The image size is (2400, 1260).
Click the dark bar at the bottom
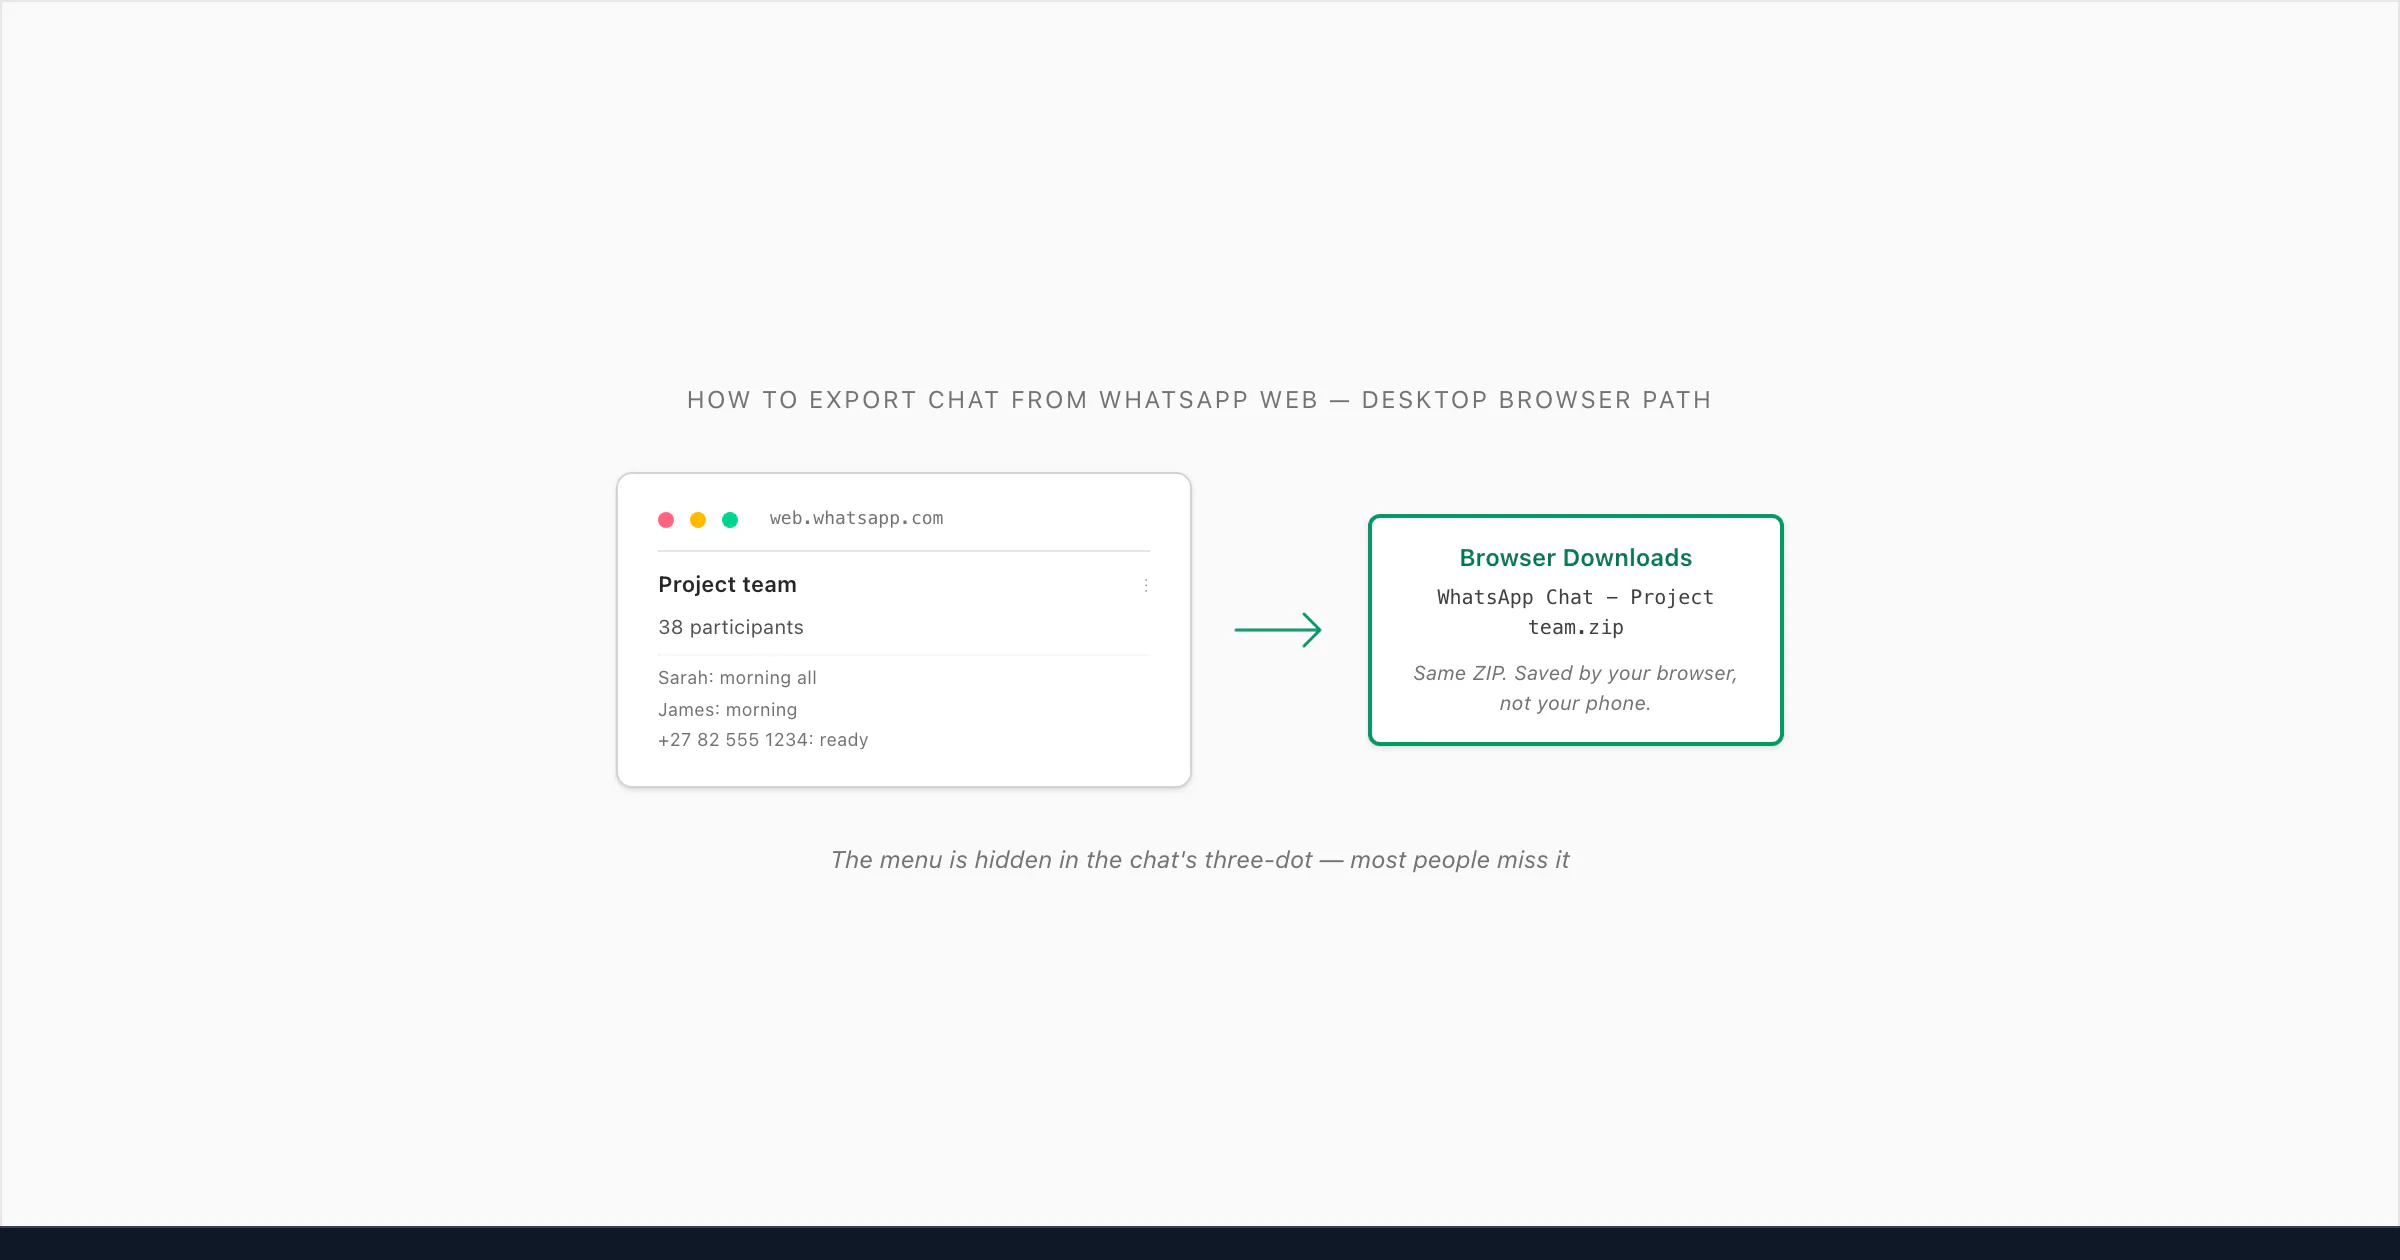[1200, 1243]
